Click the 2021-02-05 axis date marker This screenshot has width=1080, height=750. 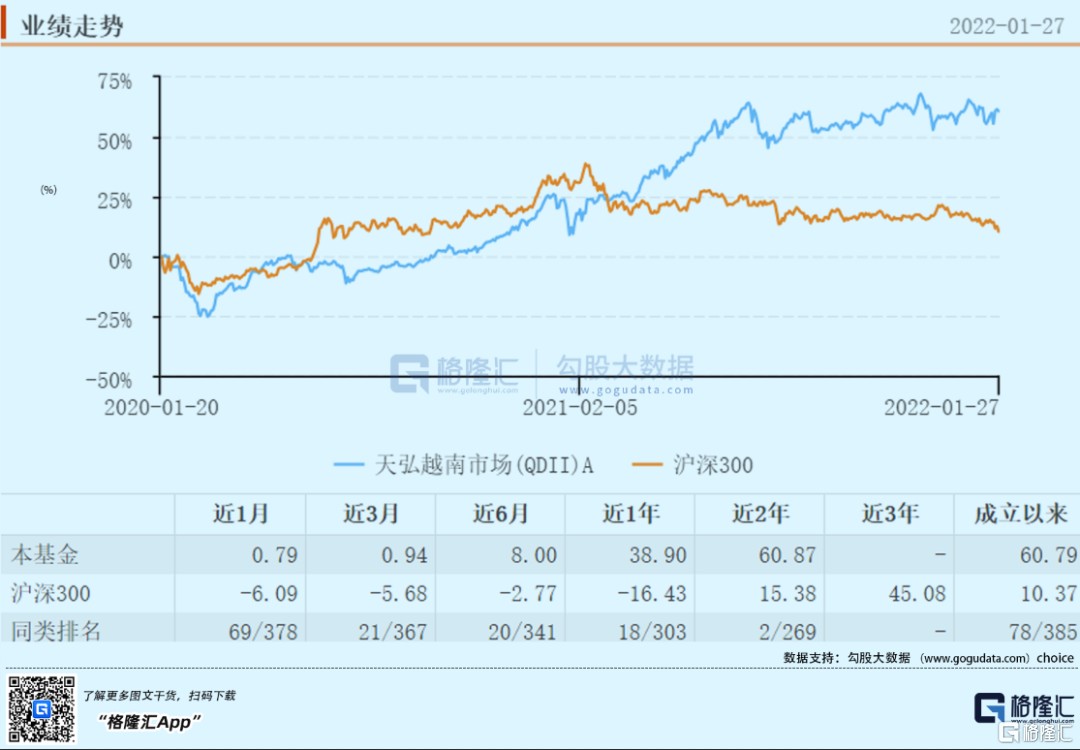581,408
